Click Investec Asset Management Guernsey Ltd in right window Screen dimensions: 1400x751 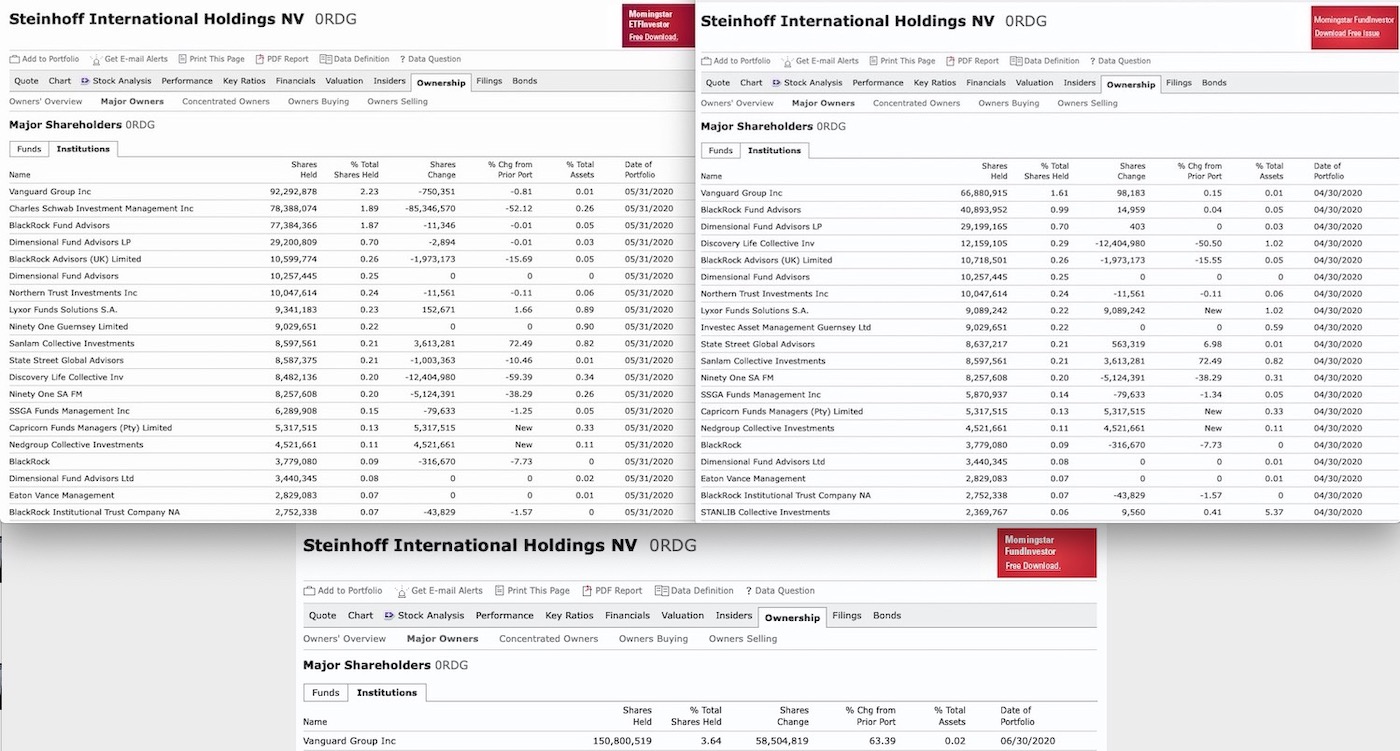tap(786, 327)
